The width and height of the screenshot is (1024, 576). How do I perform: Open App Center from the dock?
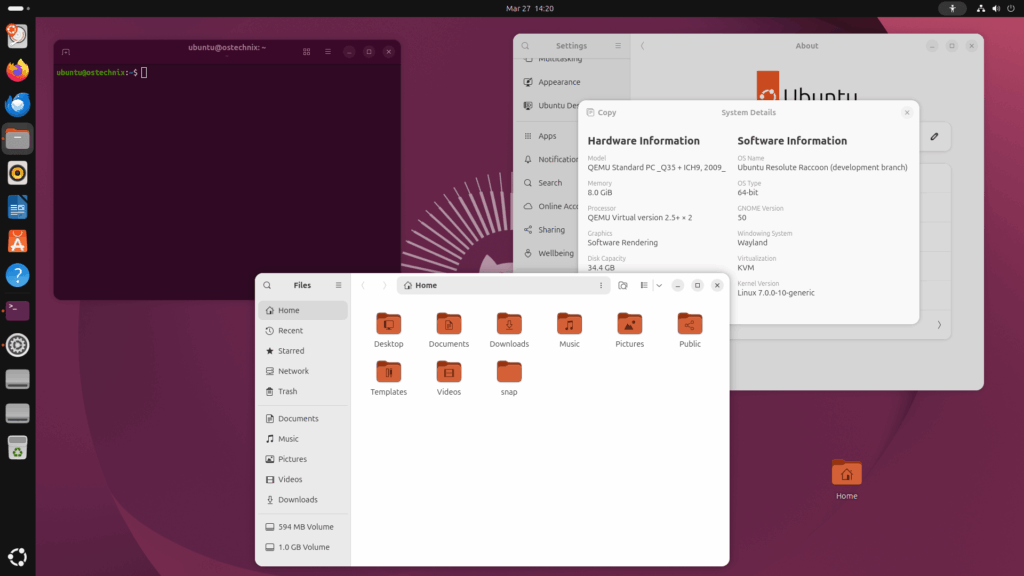18,242
